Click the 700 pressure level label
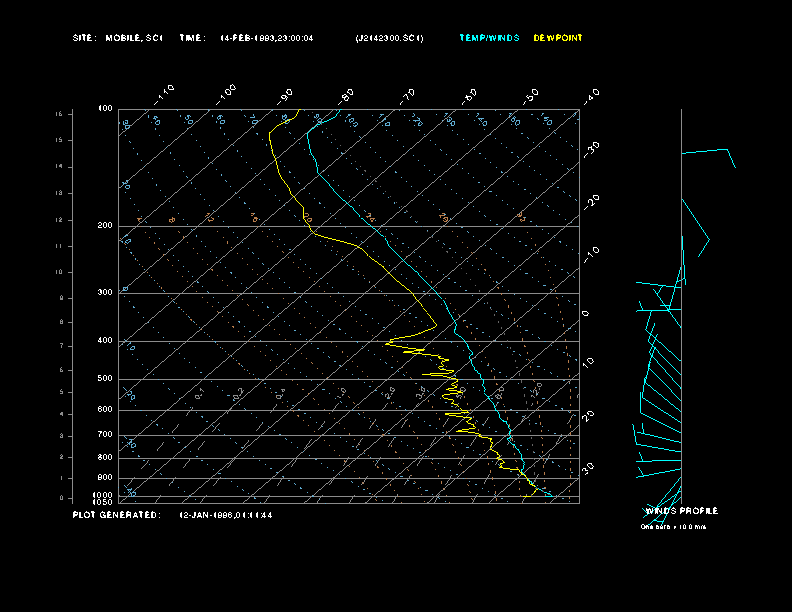792x612 pixels. [105, 435]
